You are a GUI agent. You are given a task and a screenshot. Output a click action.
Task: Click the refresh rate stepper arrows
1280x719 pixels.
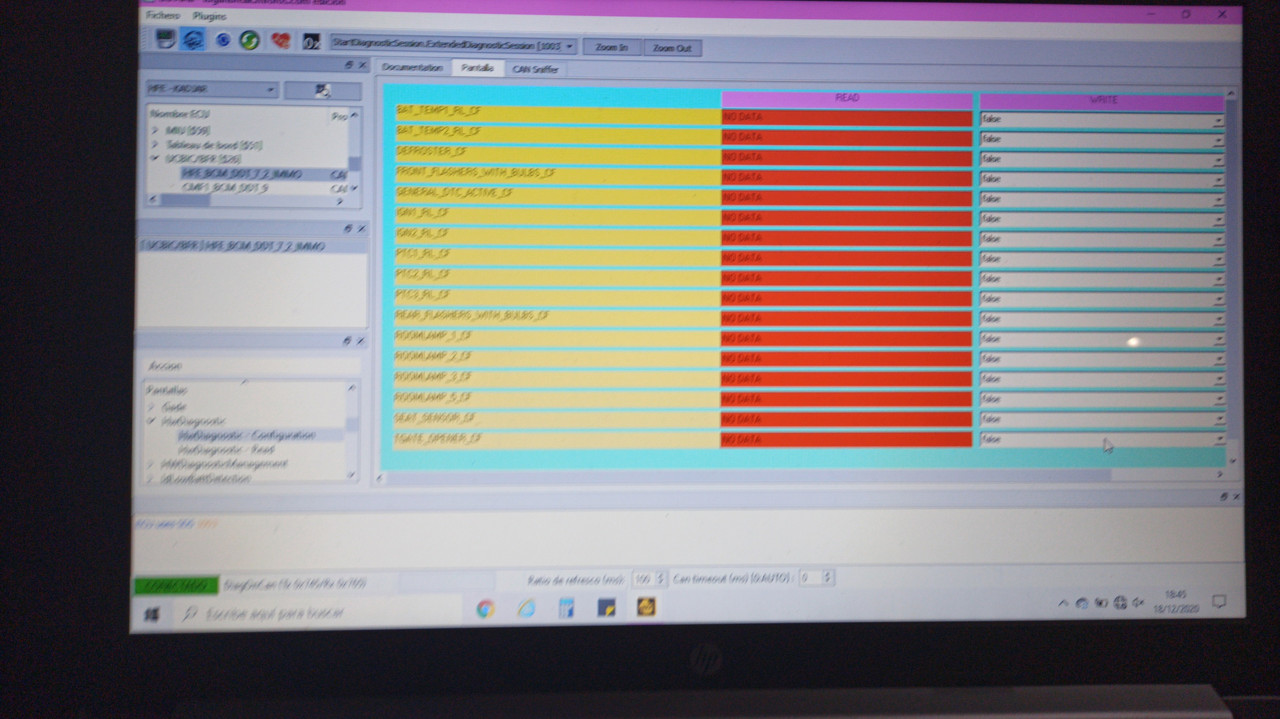coord(659,578)
